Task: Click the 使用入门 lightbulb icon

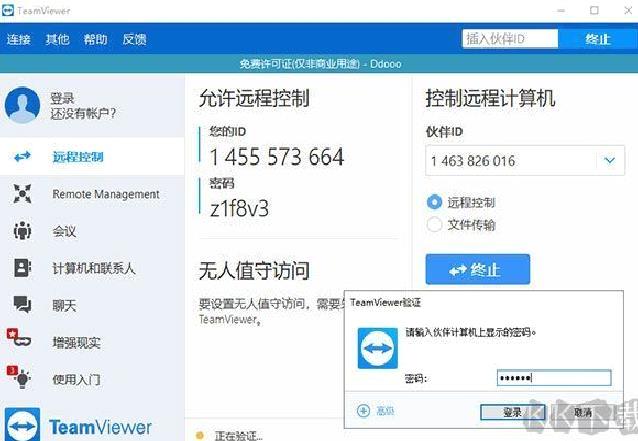Action: (x=20, y=377)
